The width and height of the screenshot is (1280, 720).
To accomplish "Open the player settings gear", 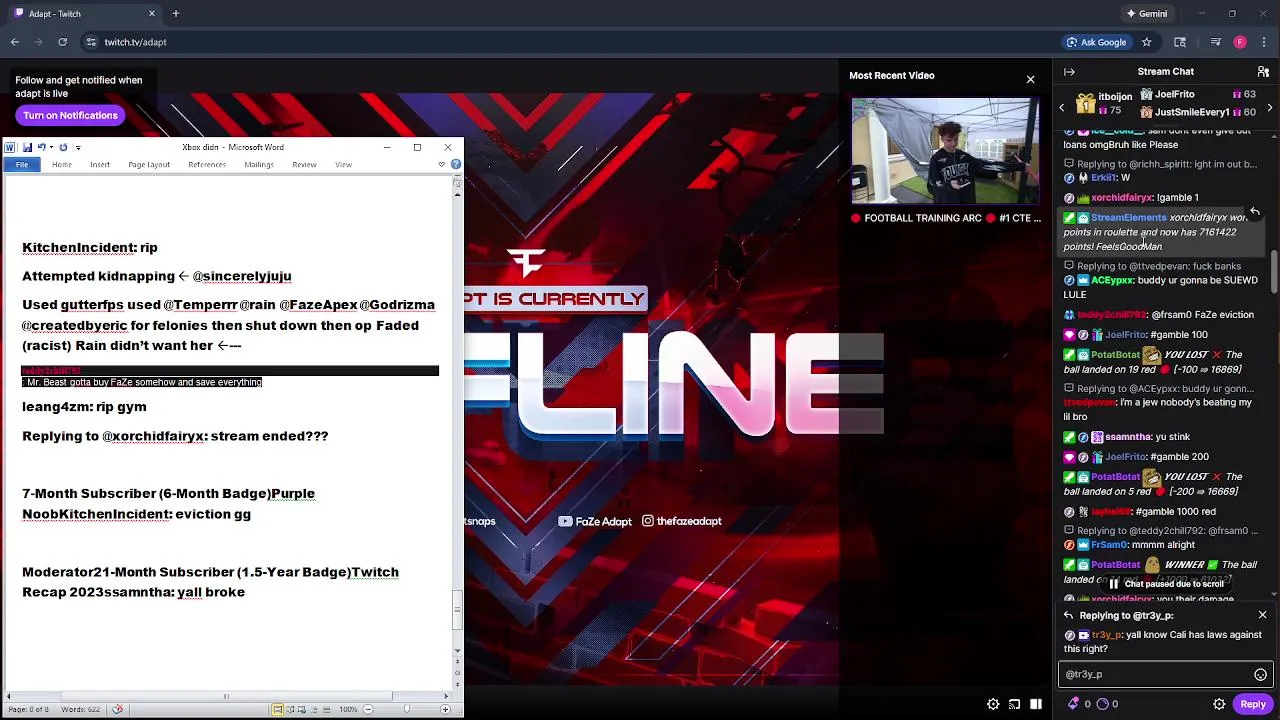I will 993,704.
